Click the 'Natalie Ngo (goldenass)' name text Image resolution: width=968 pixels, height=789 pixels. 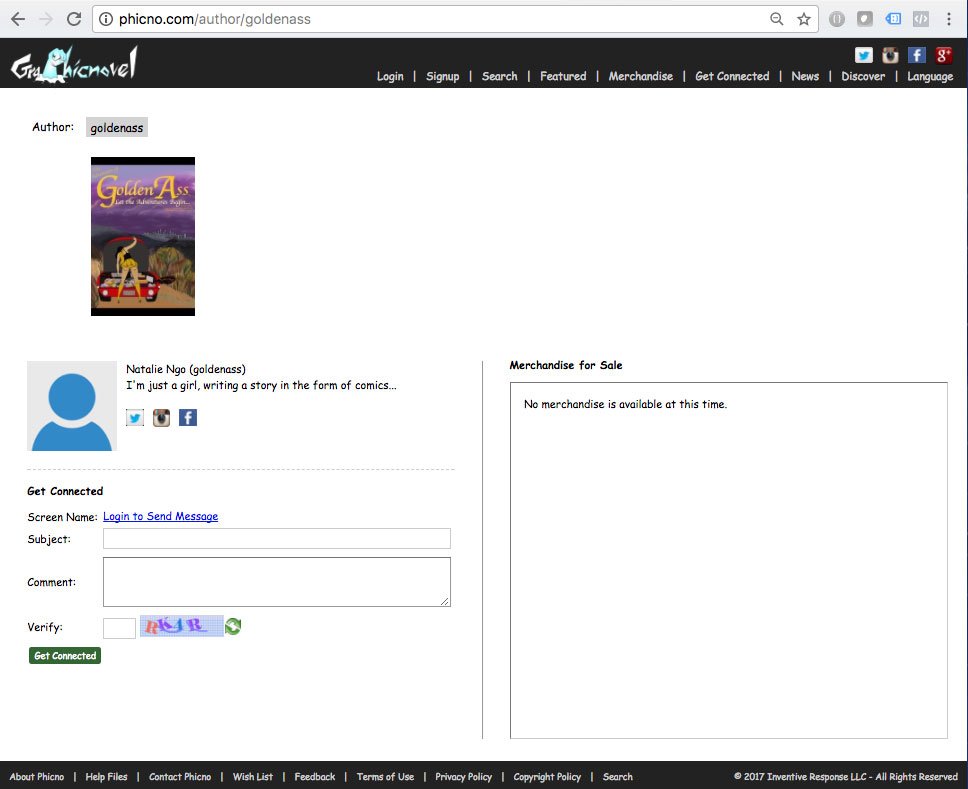[186, 369]
